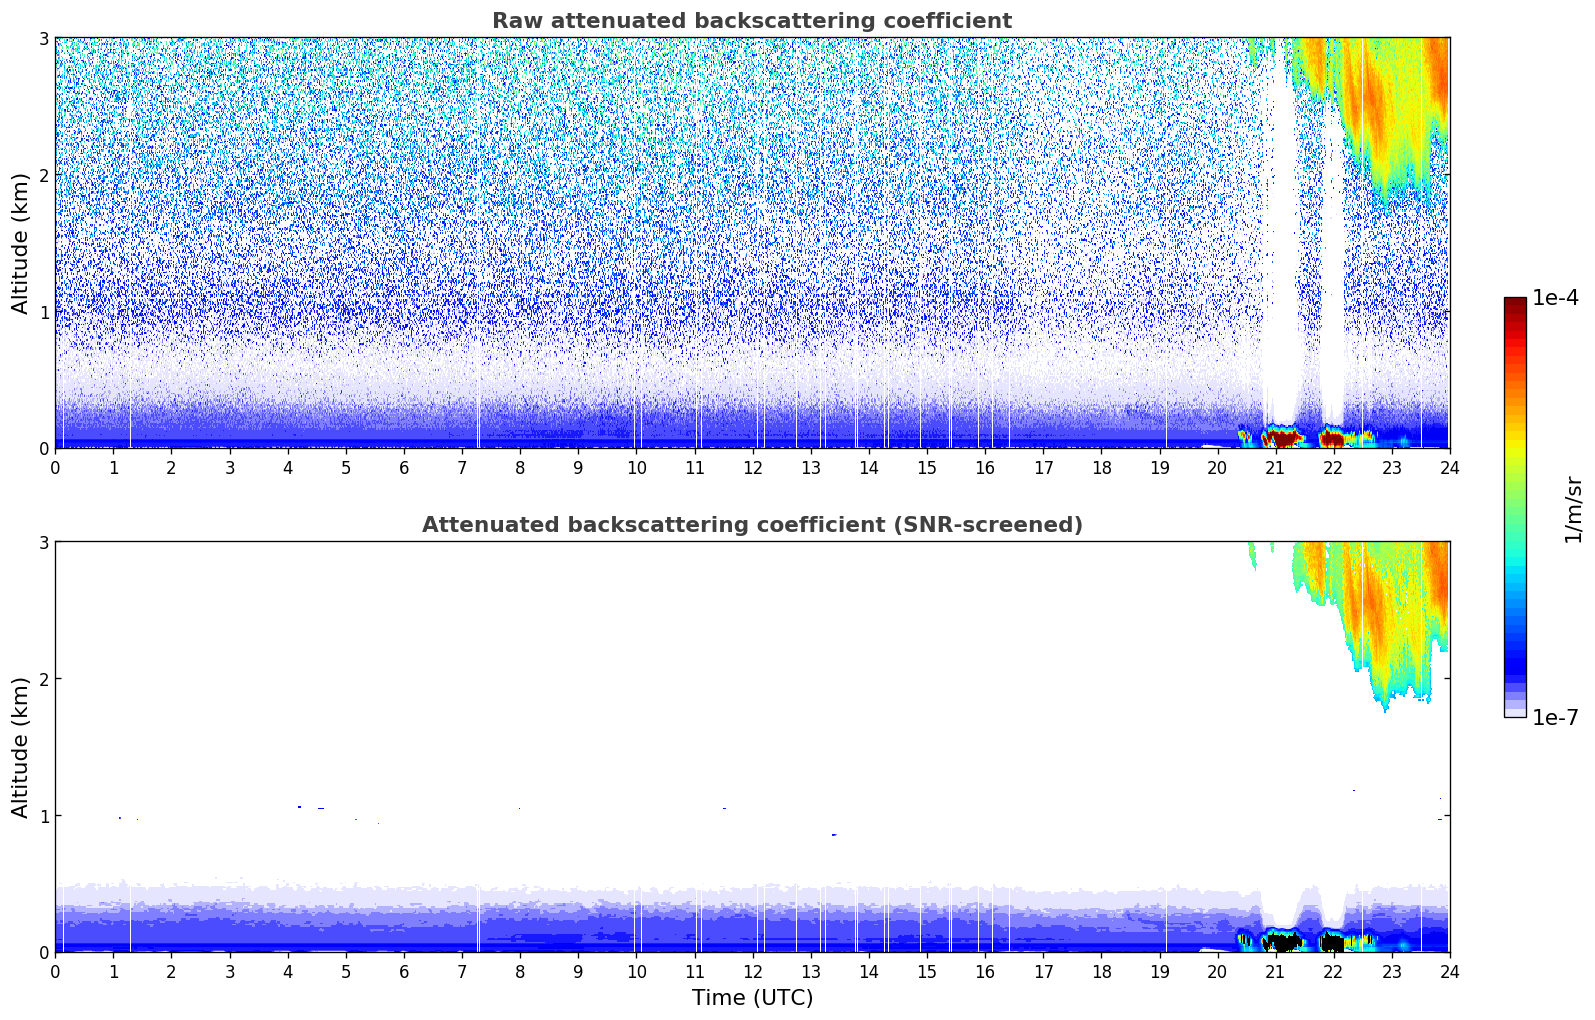
Task: Click the black patch near 21 UTC in SNR-screened plot
Action: tap(1283, 942)
